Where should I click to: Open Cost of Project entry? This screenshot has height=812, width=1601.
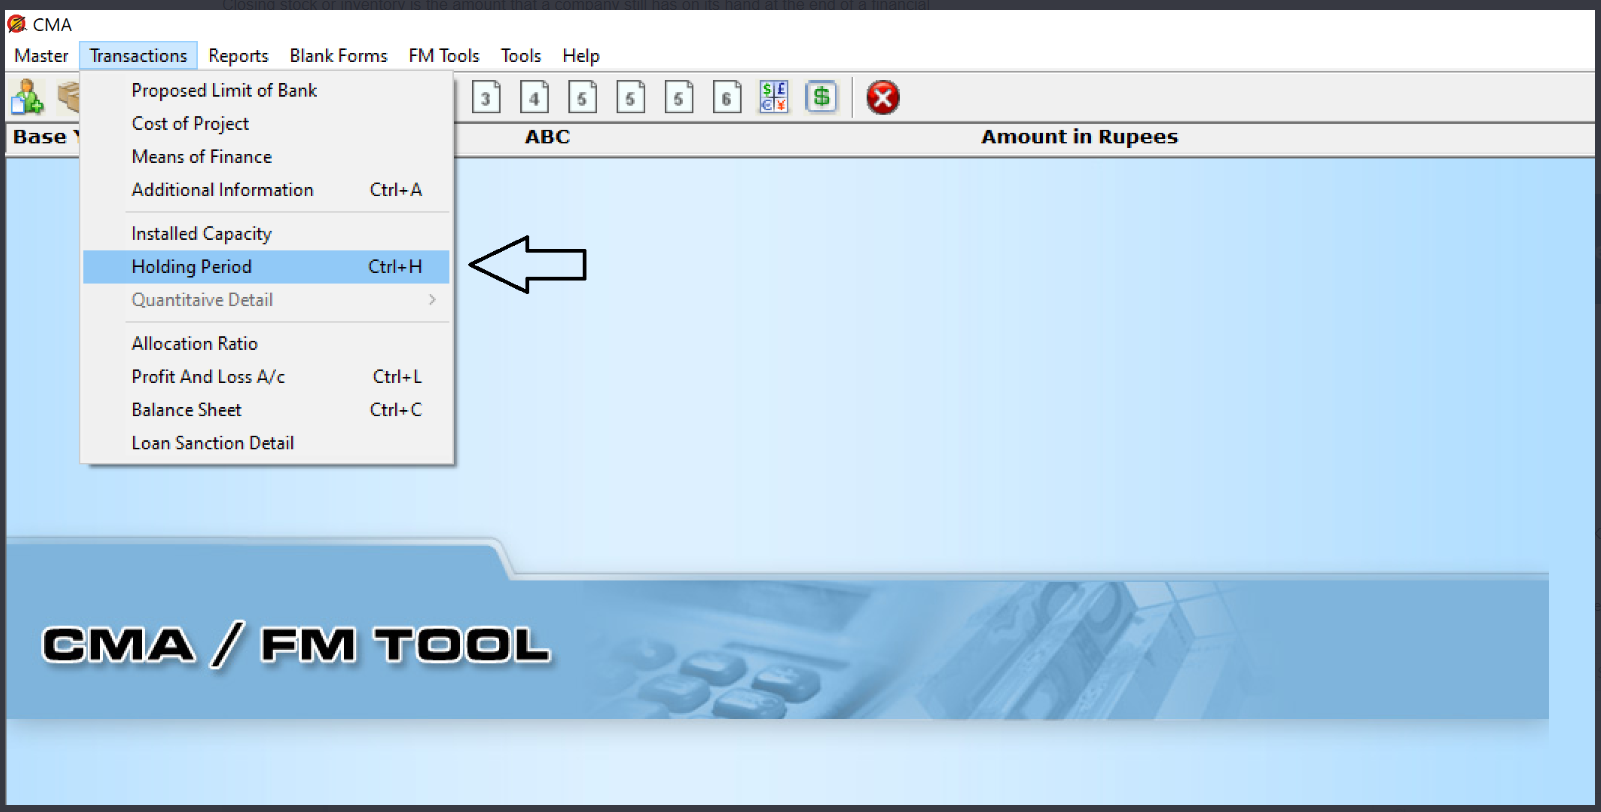[x=190, y=124]
